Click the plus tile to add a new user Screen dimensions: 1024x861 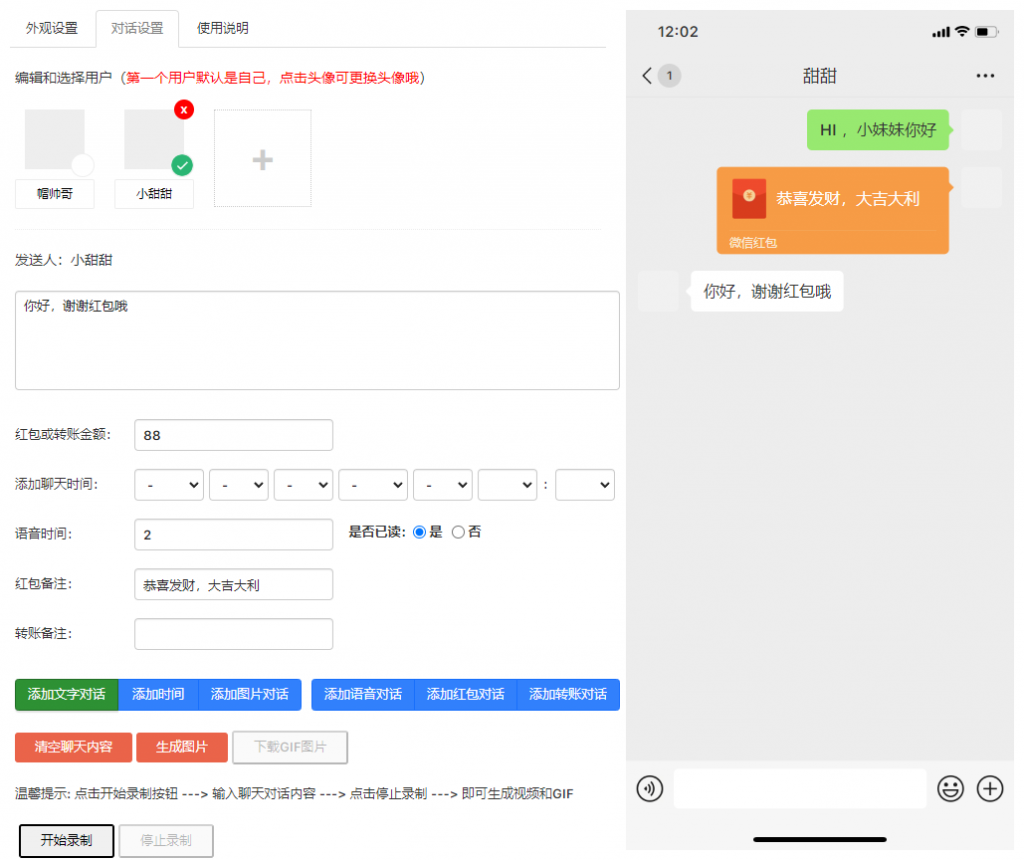[262, 157]
